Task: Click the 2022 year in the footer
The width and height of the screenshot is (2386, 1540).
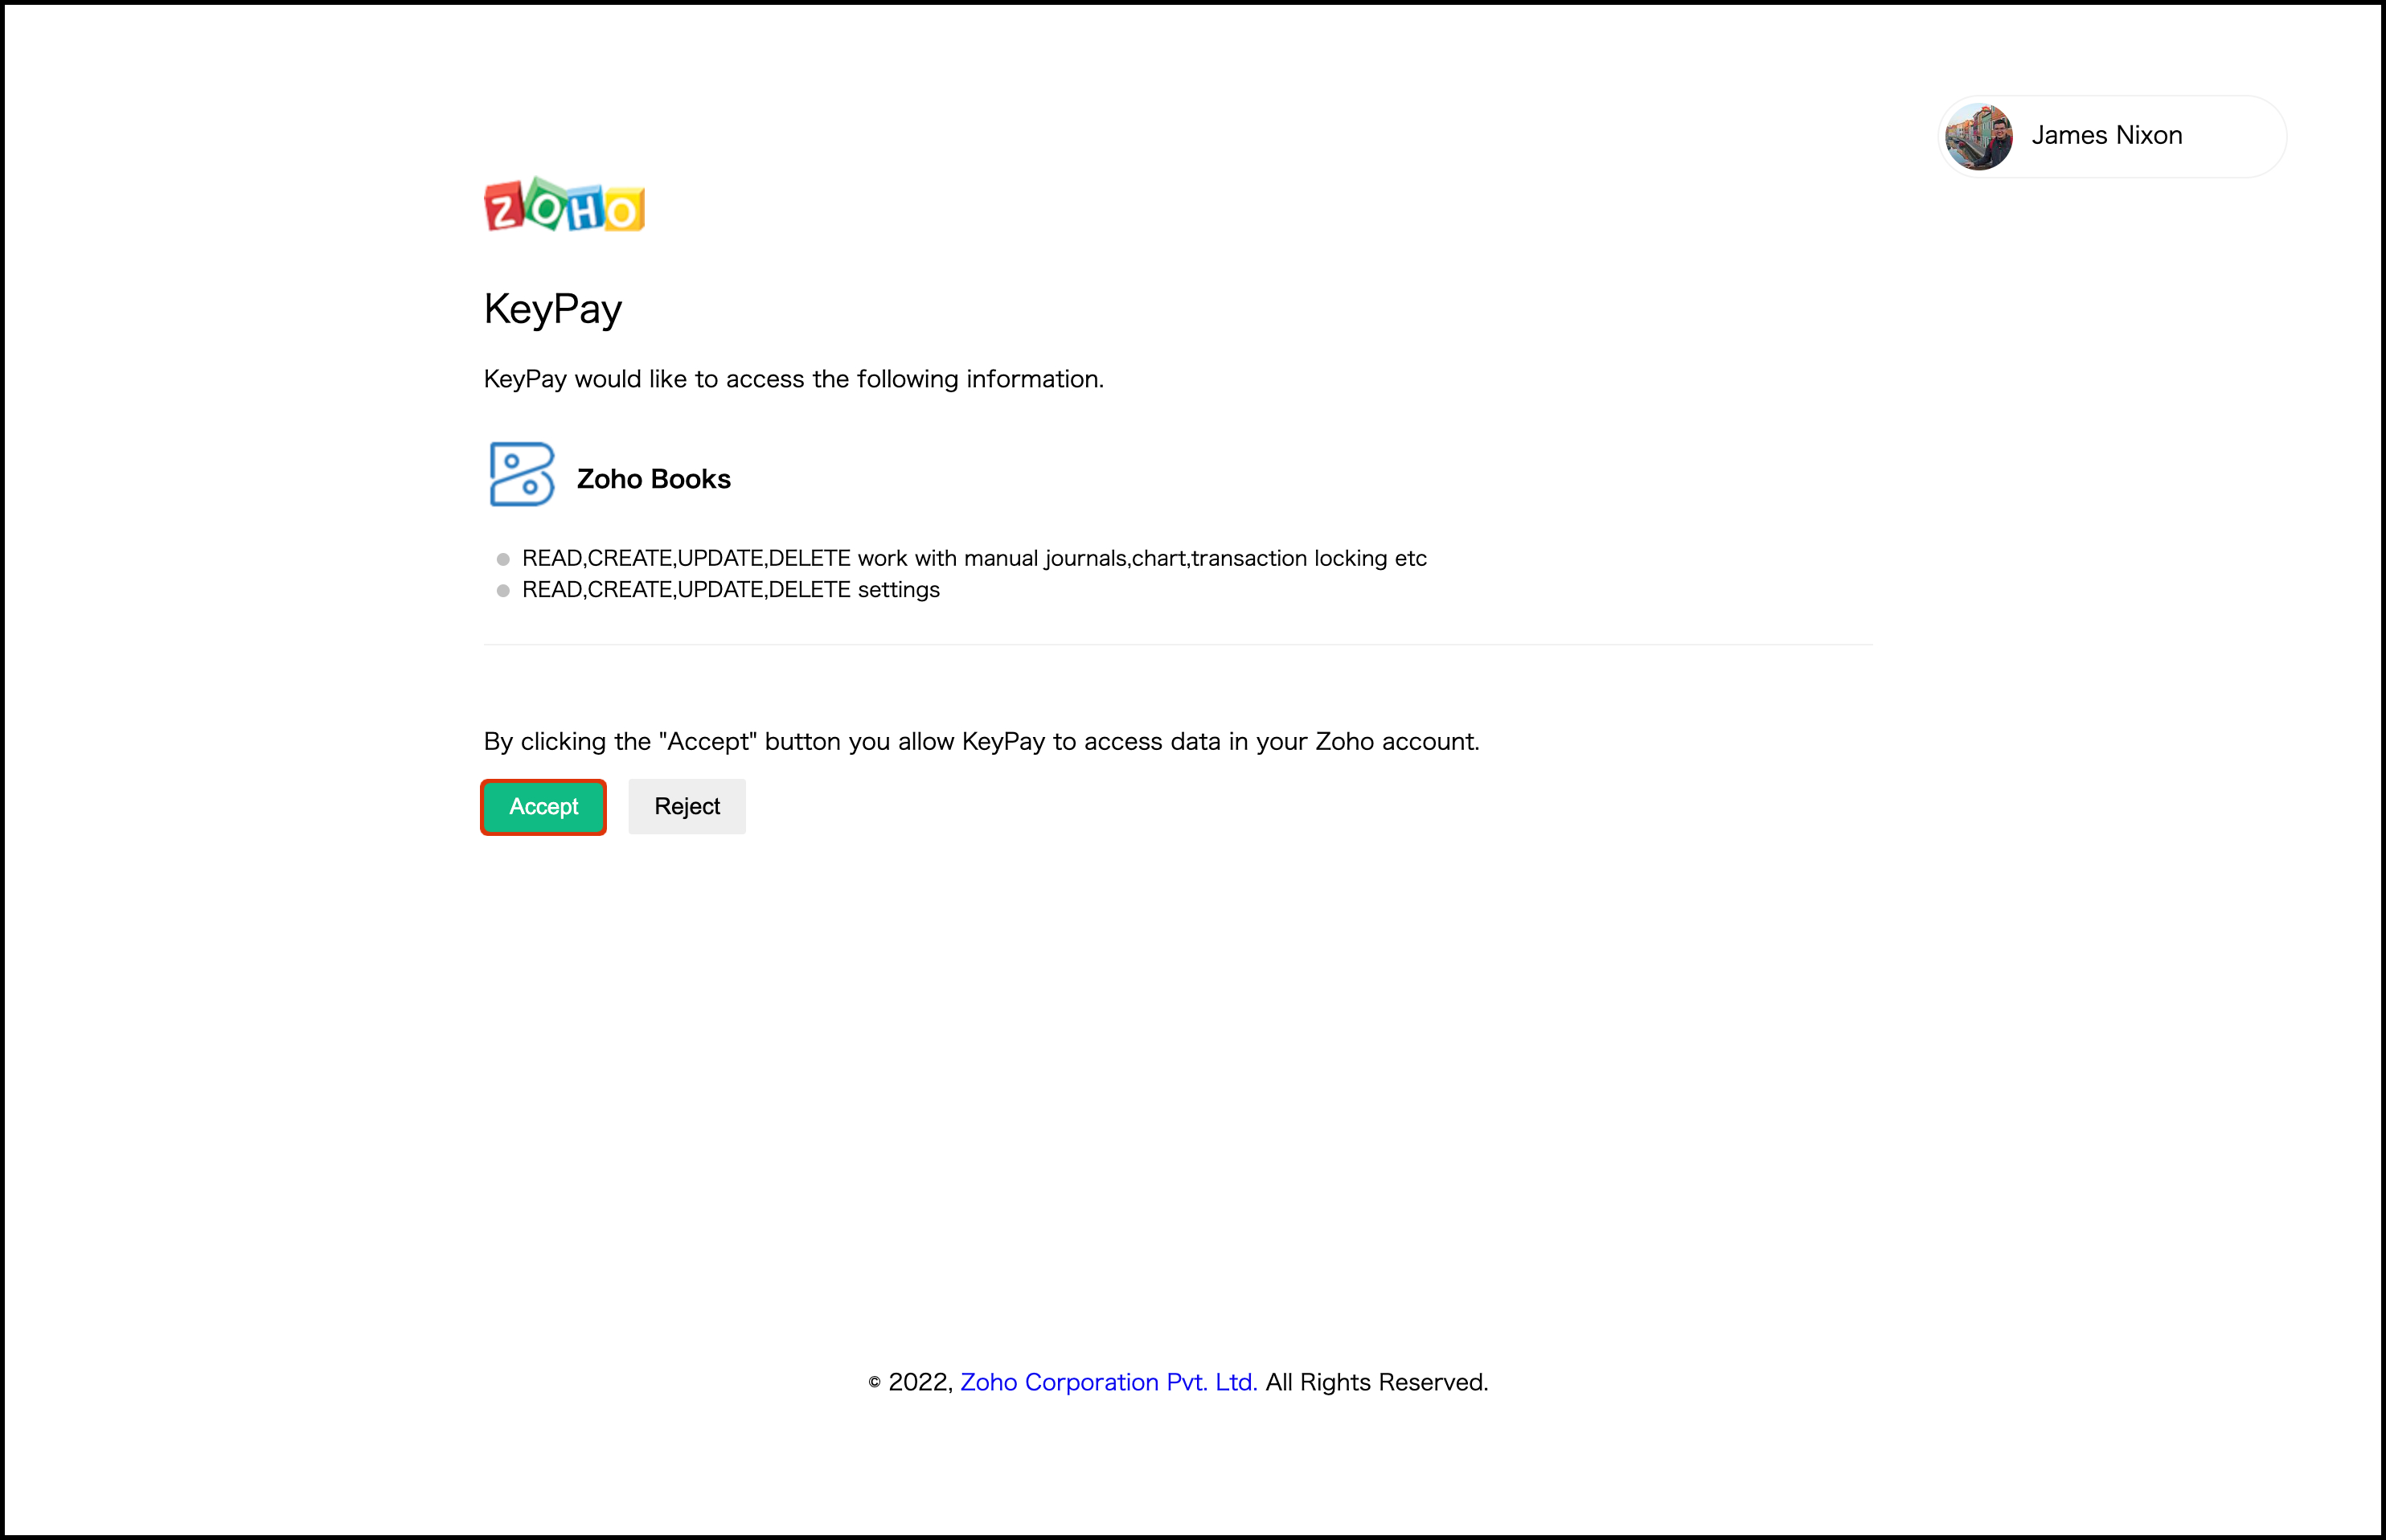Action: pos(918,1382)
